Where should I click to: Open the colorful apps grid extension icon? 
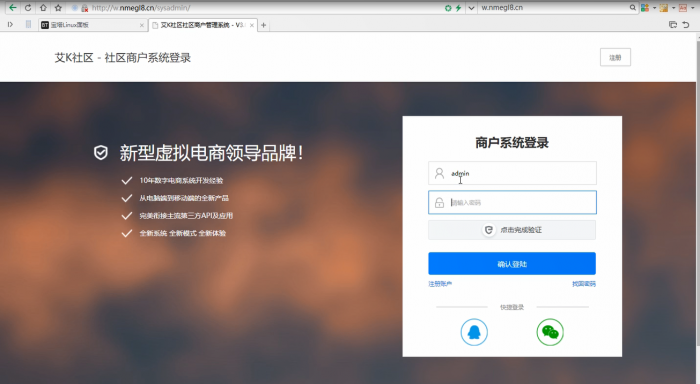click(645, 8)
